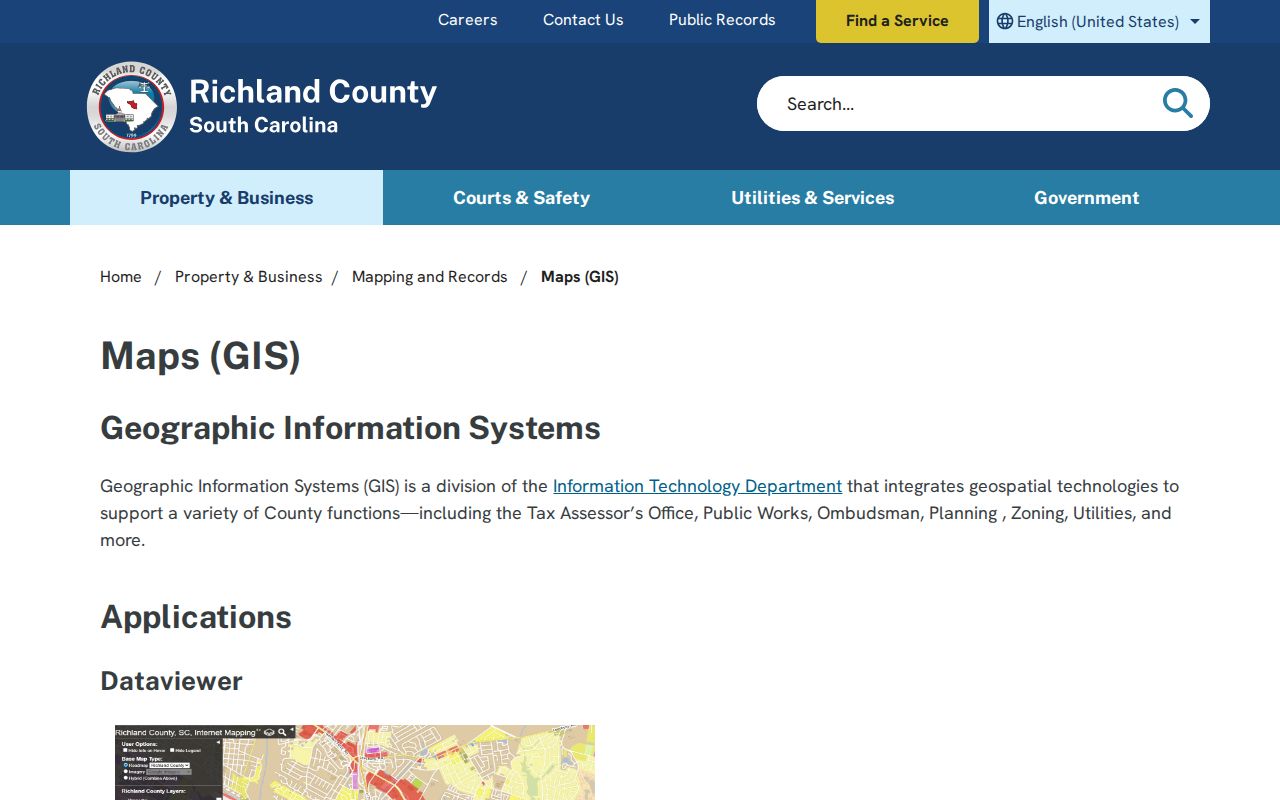Navigate to Property & Business breadcrumb
Screen dimensions: 1280x800
(249, 277)
